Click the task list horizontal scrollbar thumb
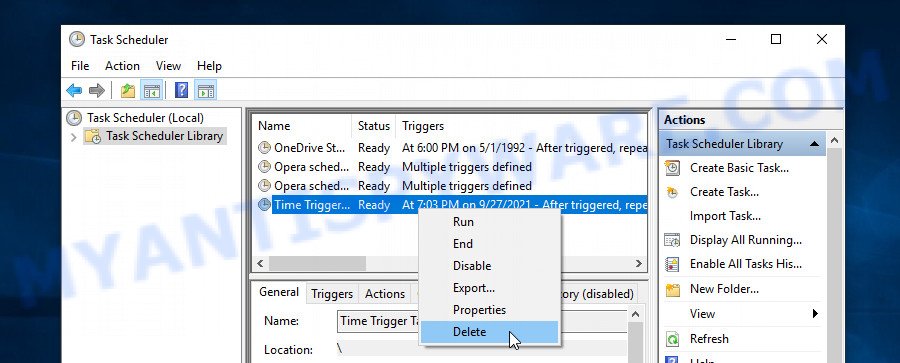This screenshot has width=900, height=363. tap(317, 264)
